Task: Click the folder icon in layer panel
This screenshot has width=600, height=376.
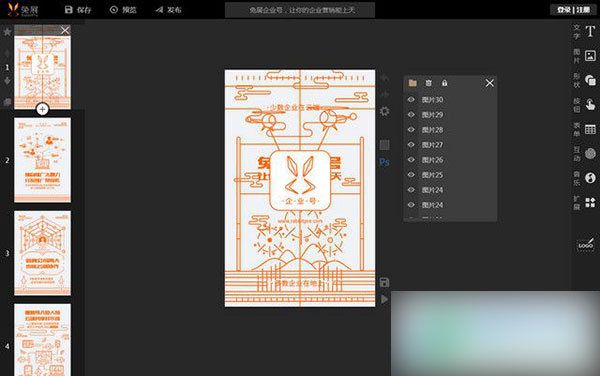Action: coord(412,83)
